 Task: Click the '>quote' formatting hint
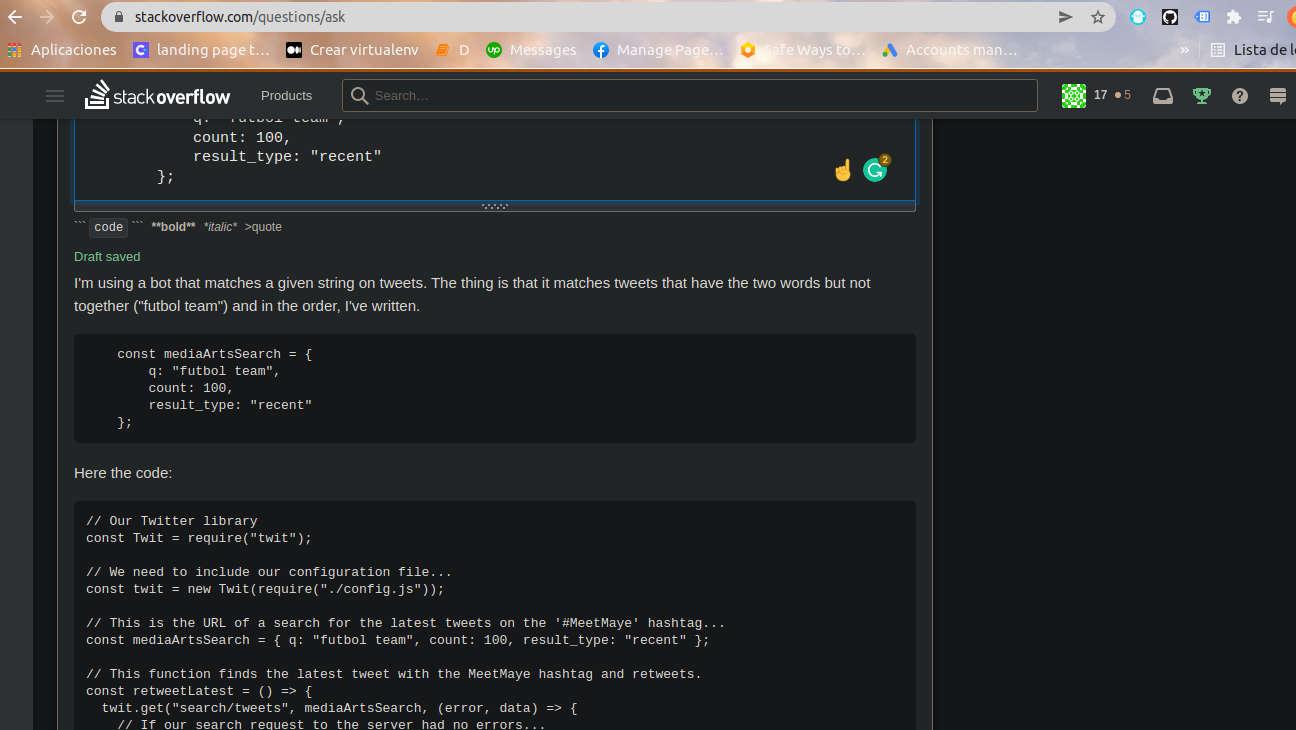(263, 227)
